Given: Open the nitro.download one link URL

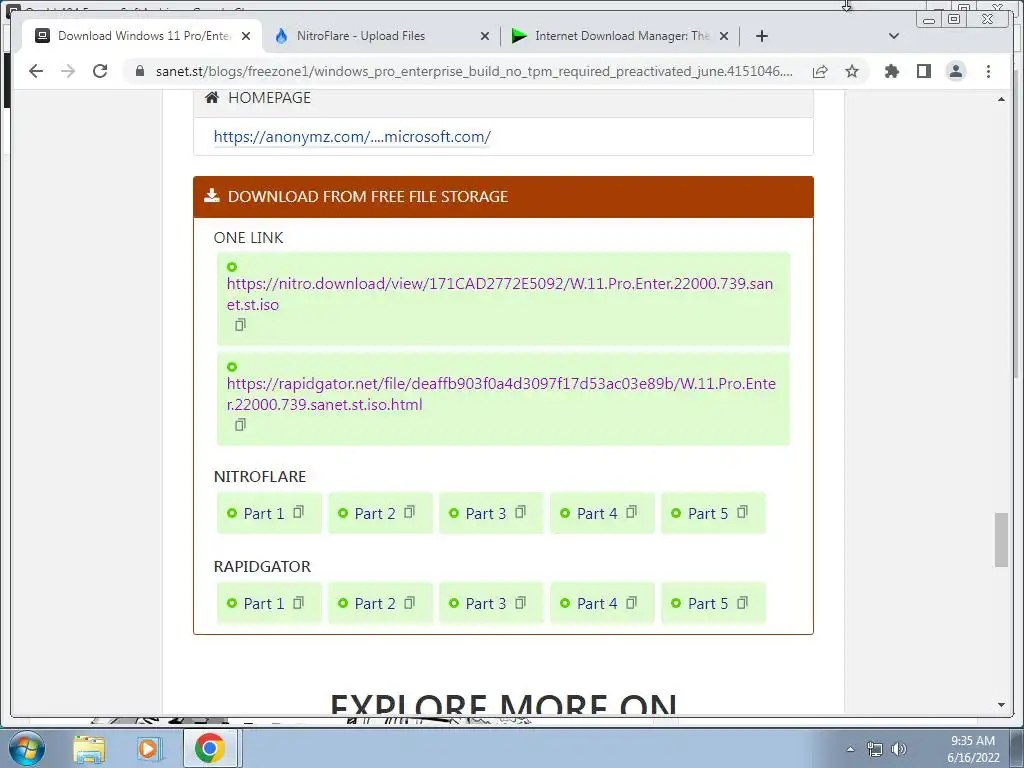Looking at the screenshot, I should [x=500, y=294].
